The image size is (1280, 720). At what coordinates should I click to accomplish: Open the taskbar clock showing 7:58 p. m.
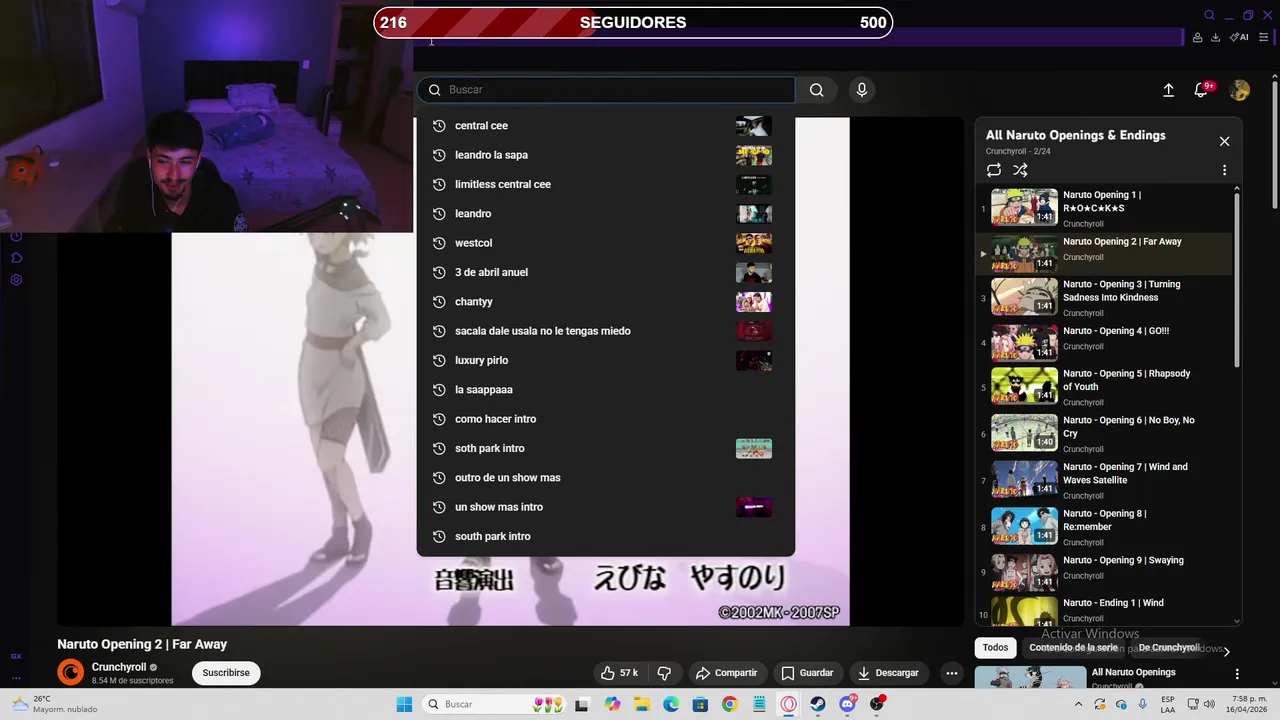[x=1245, y=704]
